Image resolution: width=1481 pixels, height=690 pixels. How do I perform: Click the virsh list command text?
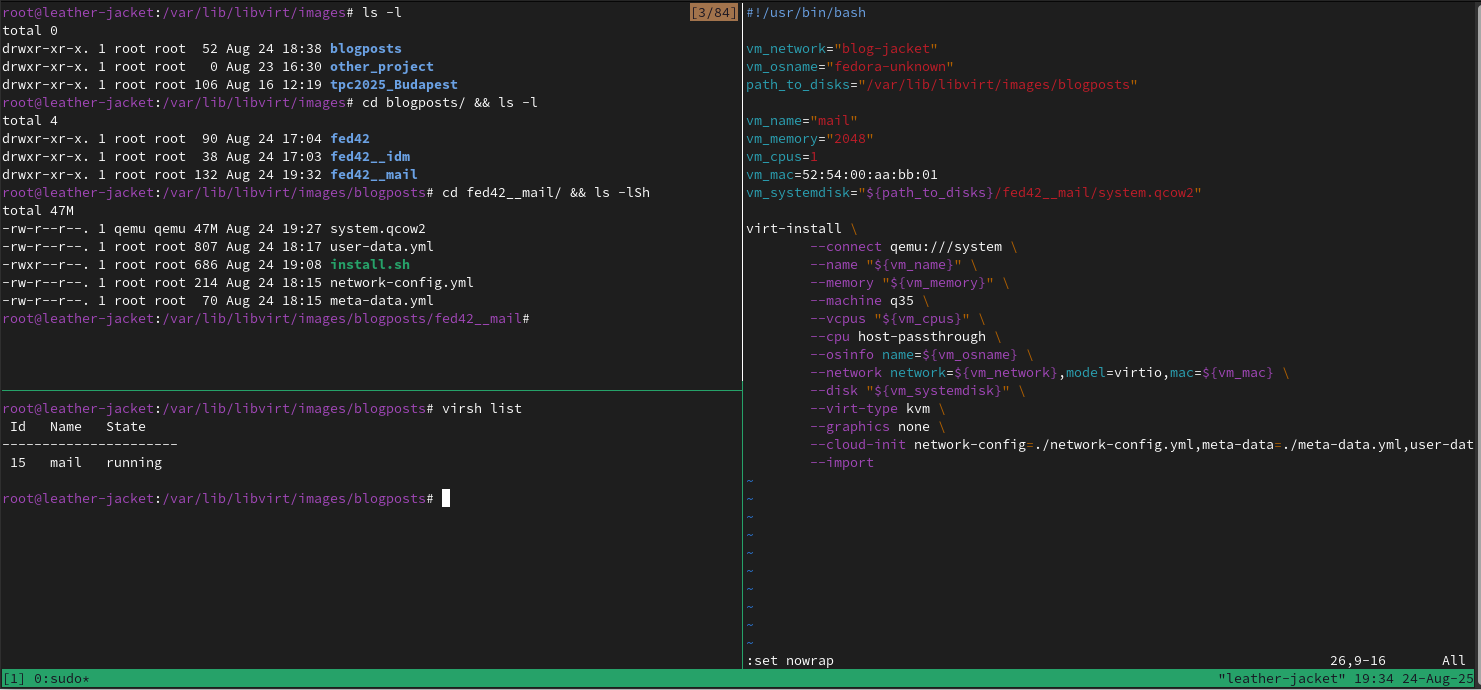[x=482, y=408]
